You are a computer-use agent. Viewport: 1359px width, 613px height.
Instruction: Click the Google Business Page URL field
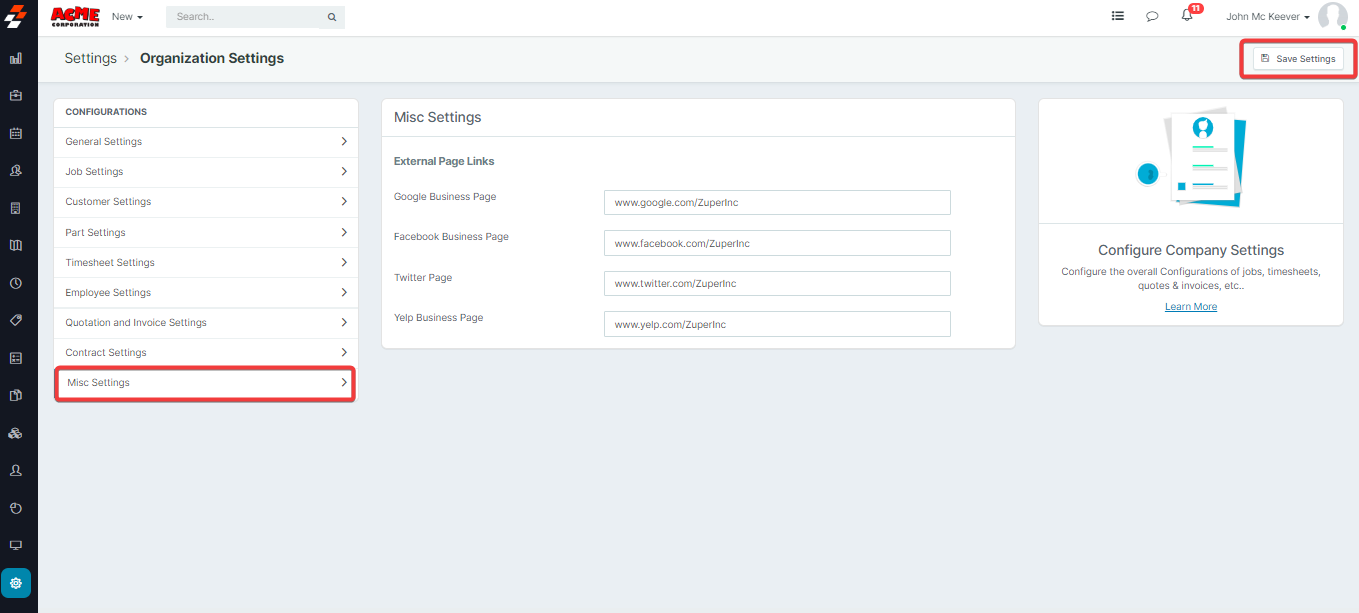tap(776, 203)
